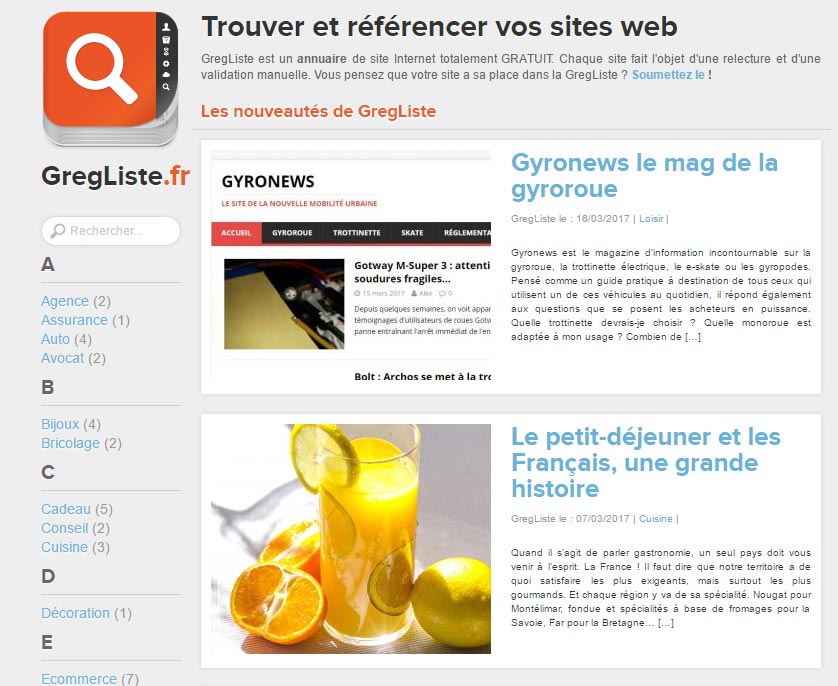Open the Bricolage category
838x686 pixels.
coord(70,443)
